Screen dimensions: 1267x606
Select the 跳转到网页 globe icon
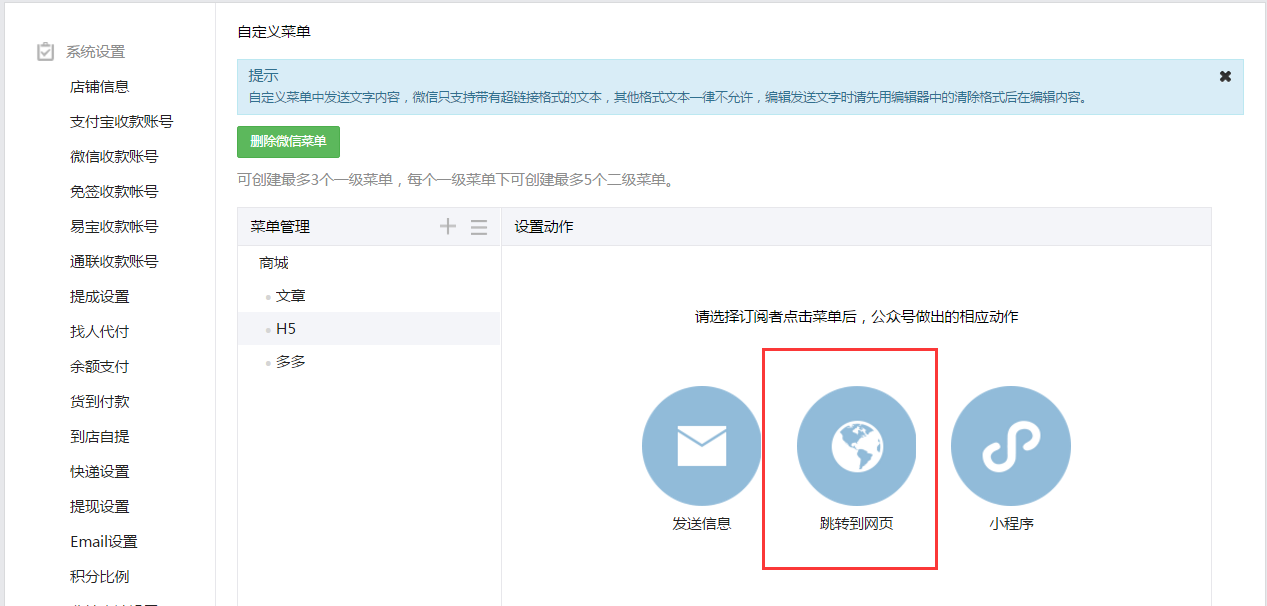coord(856,445)
